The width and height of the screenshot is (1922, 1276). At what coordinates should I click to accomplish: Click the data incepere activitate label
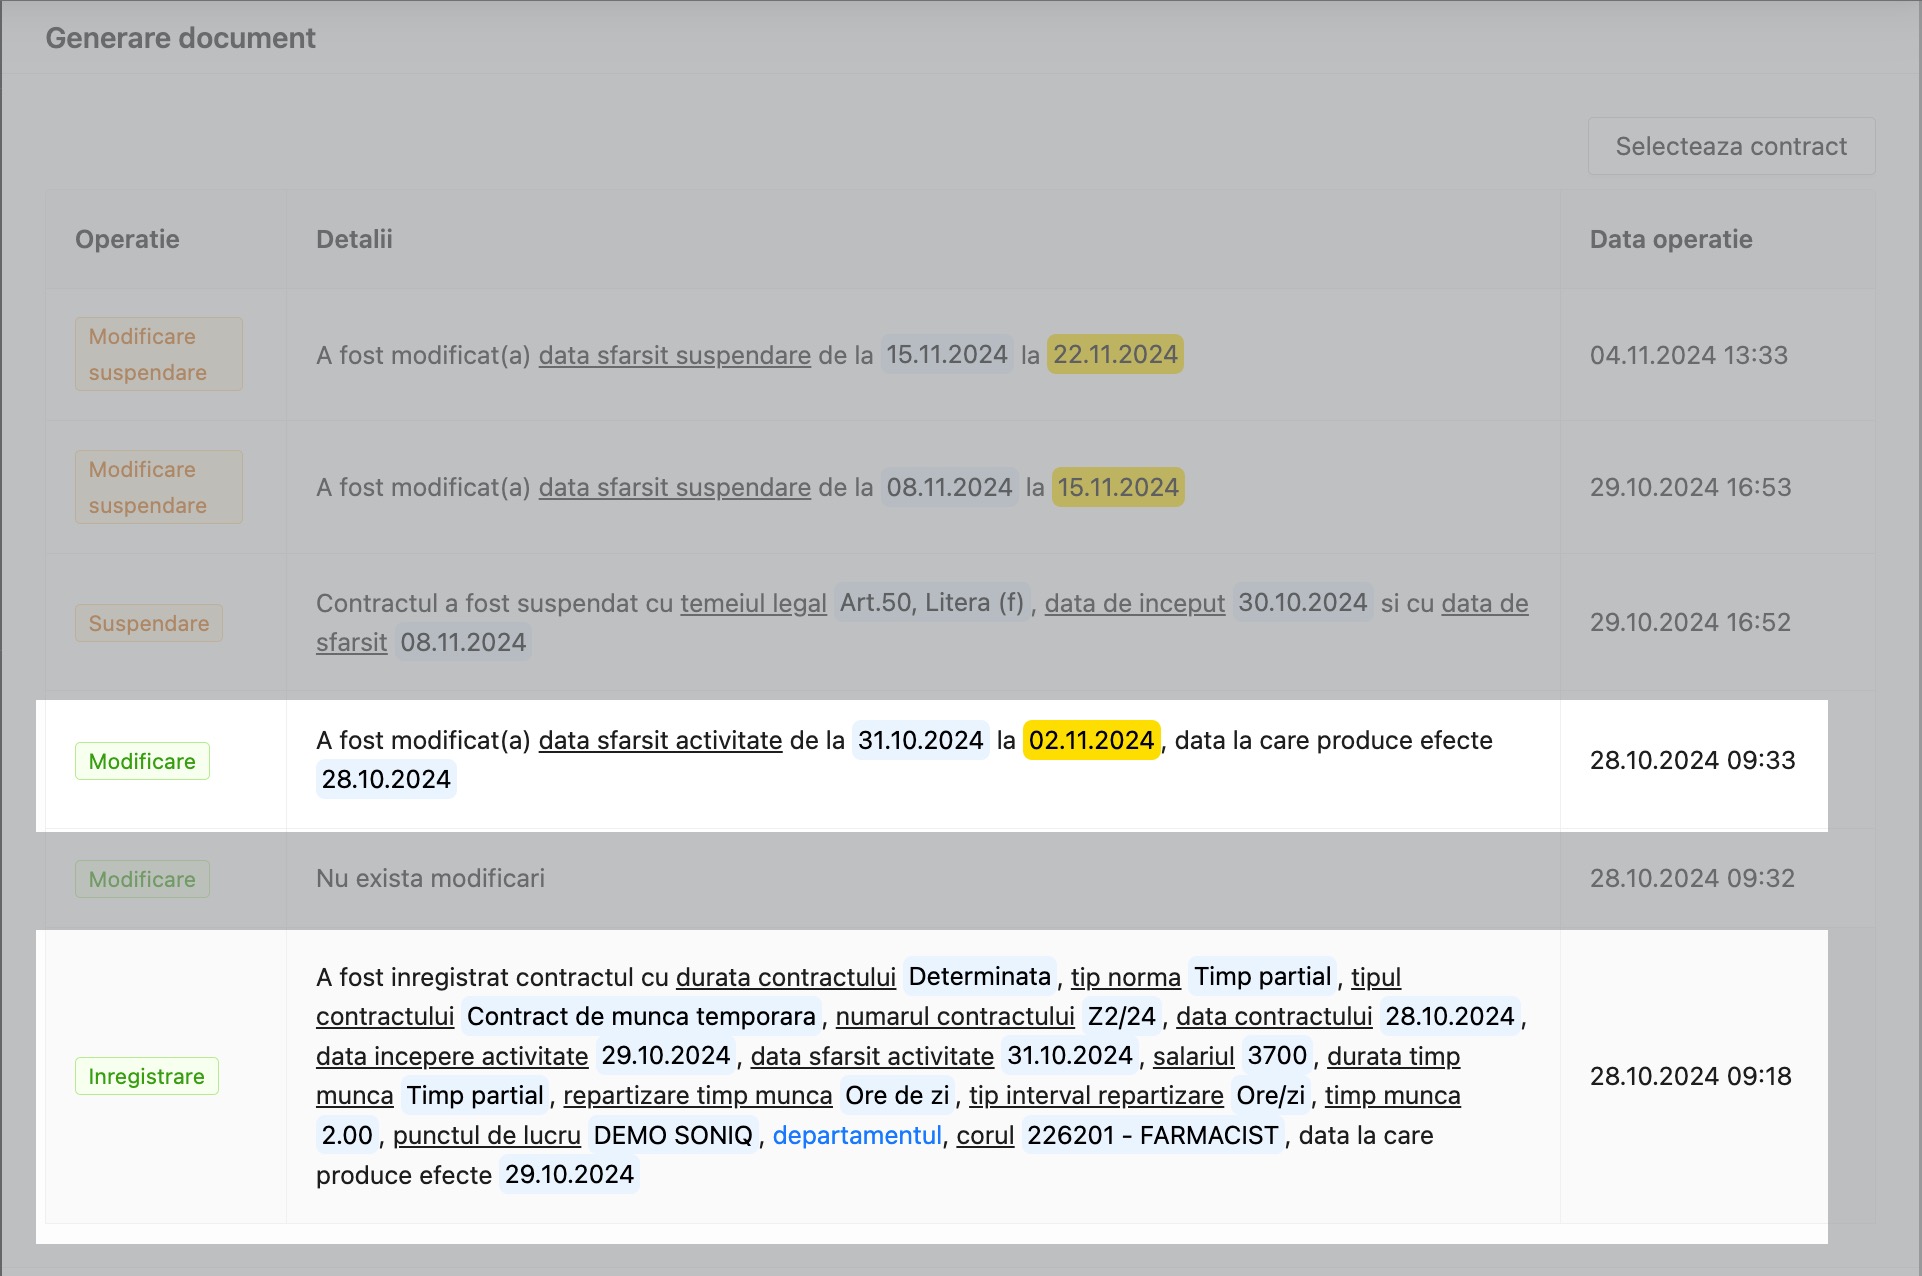pos(452,1056)
